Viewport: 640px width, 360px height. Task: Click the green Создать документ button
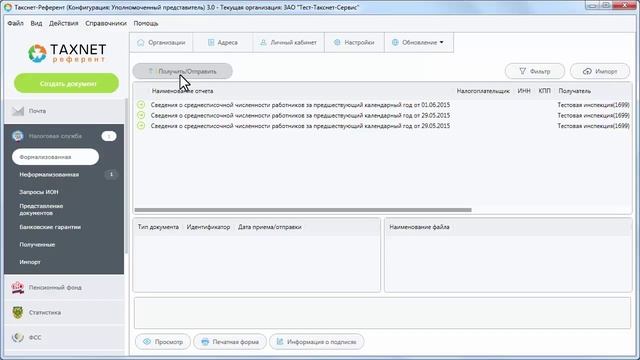click(x=67, y=83)
